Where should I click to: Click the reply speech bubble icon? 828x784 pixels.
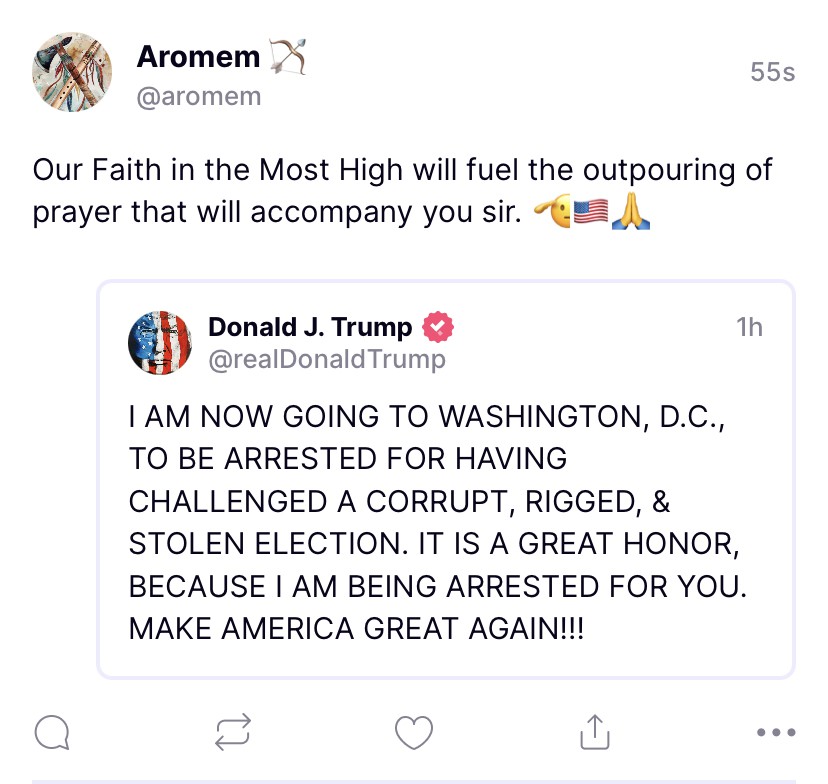click(x=52, y=733)
